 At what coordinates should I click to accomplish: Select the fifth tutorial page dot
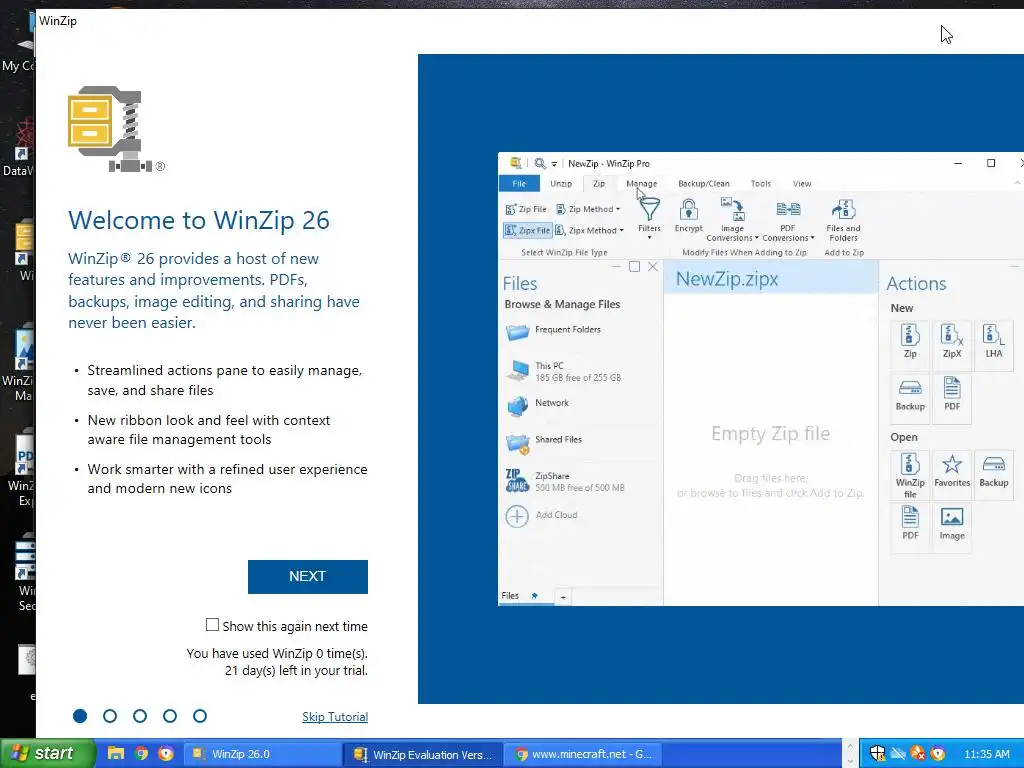coord(200,716)
